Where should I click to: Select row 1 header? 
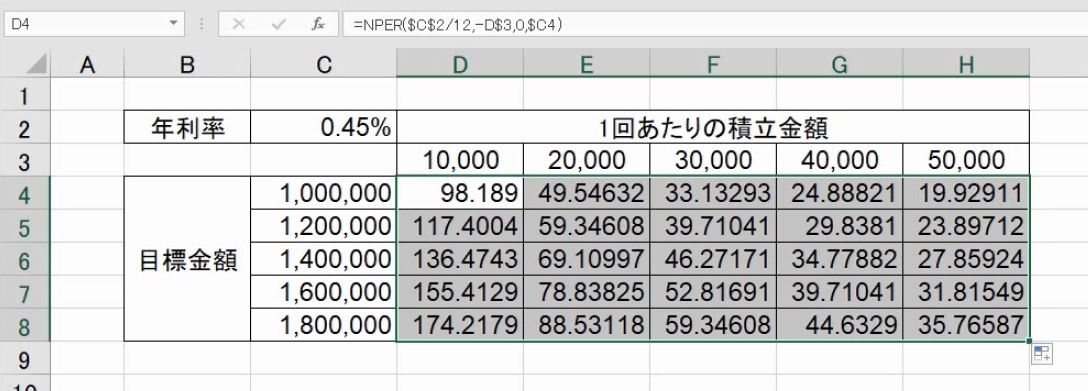coord(25,95)
